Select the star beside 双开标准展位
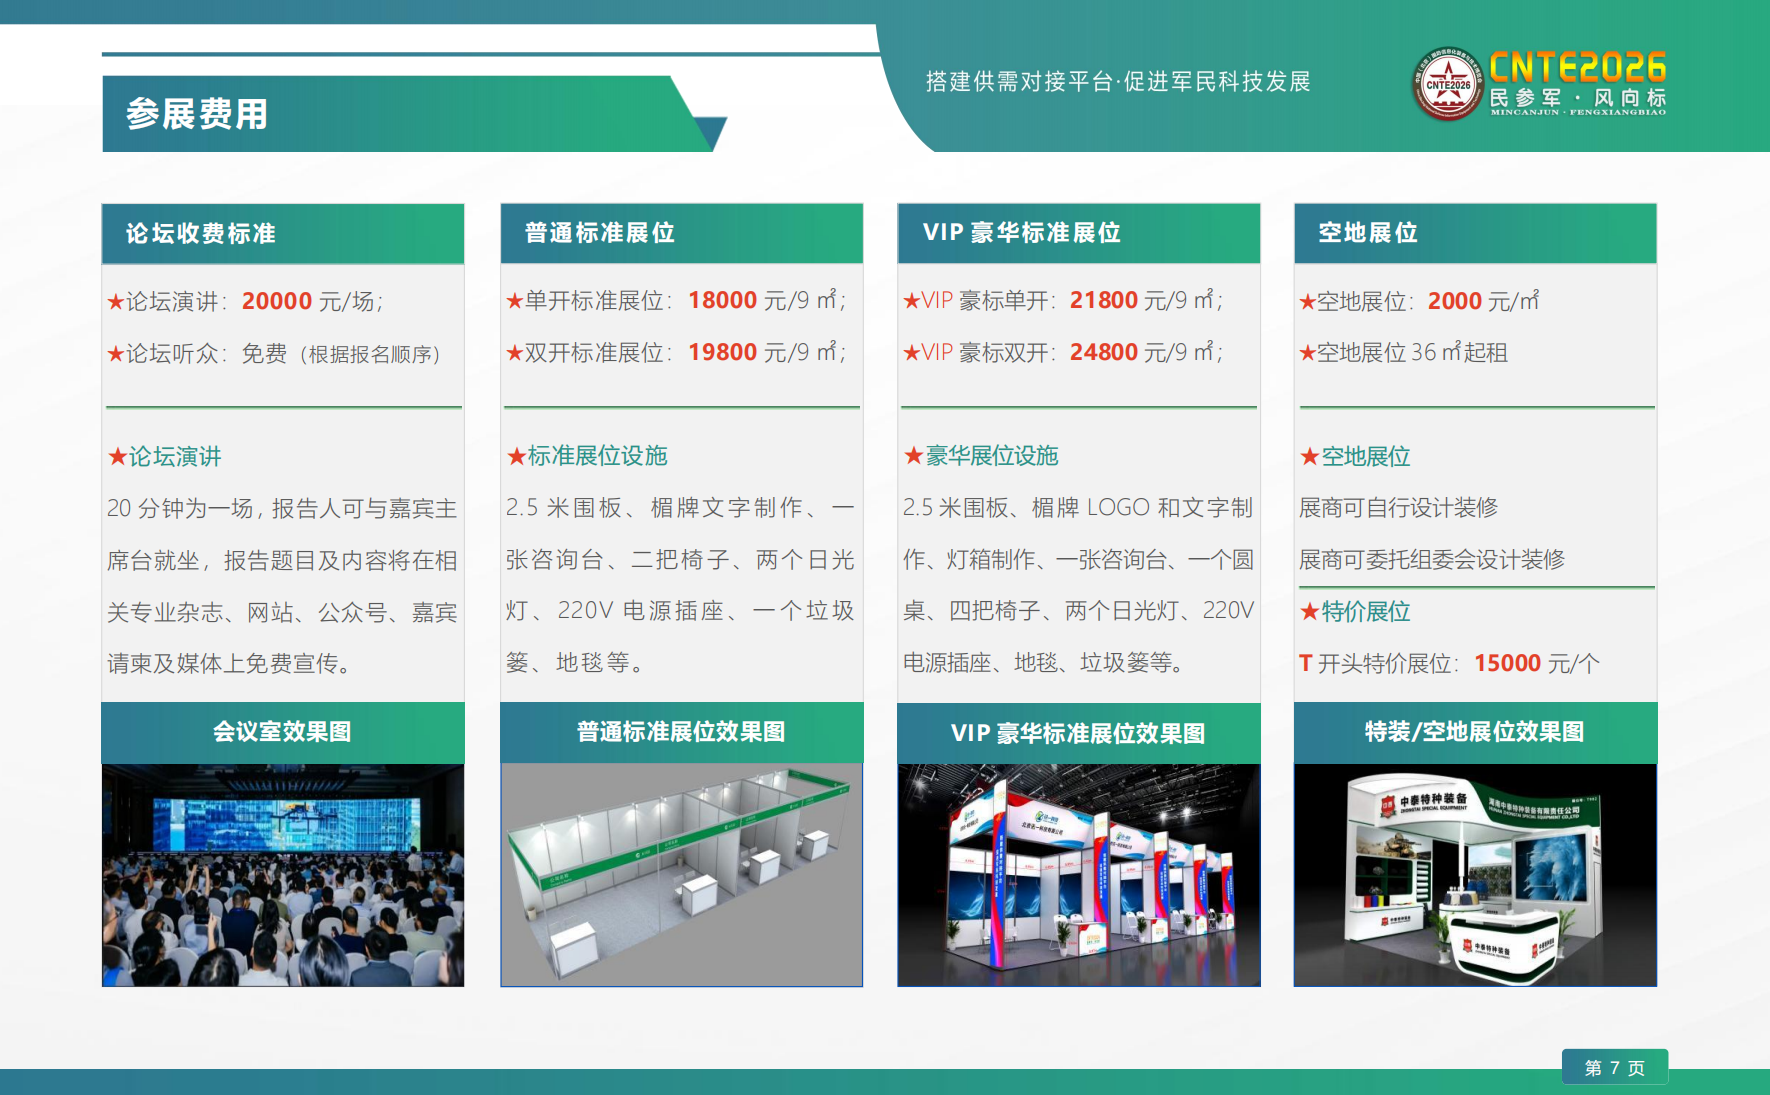This screenshot has height=1095, width=1770. coord(513,352)
